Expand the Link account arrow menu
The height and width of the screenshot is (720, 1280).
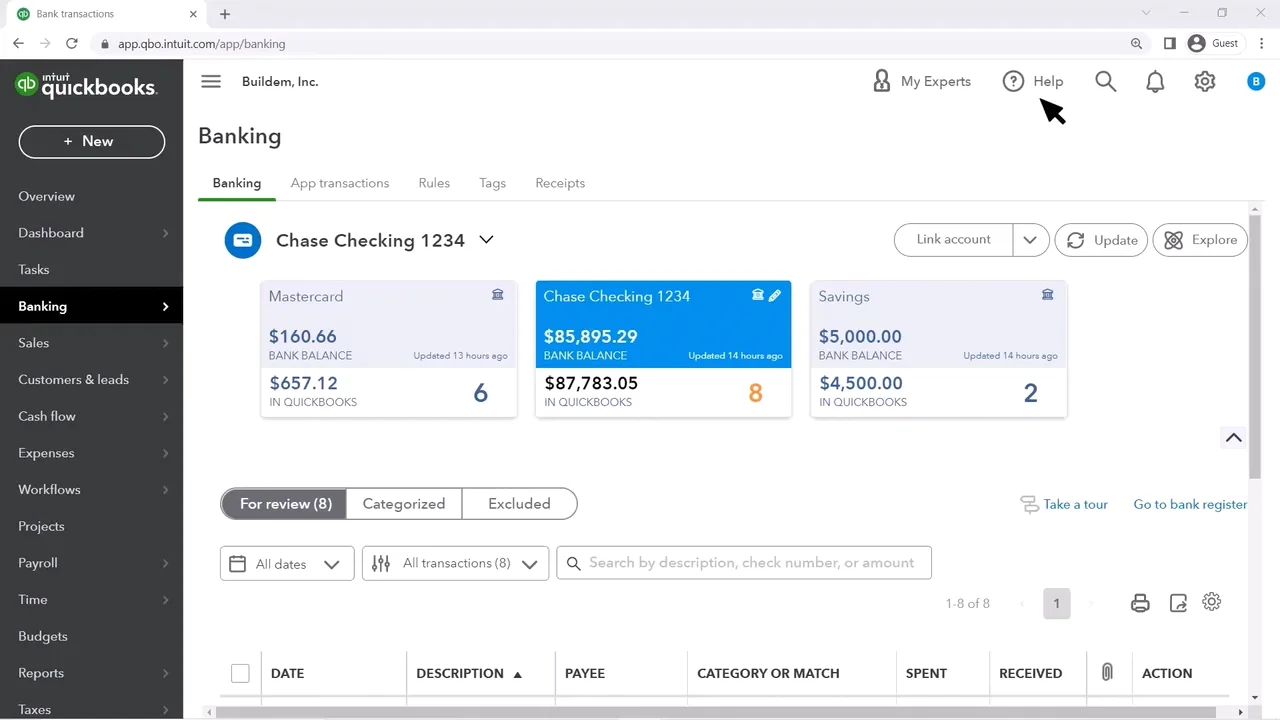click(x=1030, y=240)
